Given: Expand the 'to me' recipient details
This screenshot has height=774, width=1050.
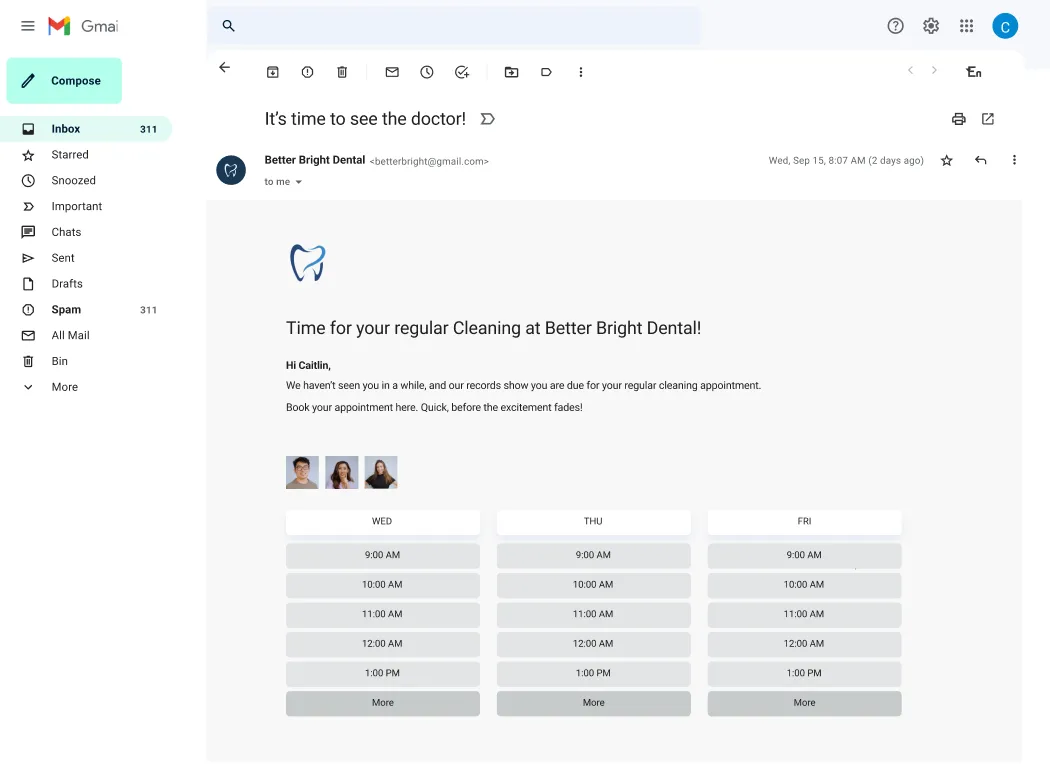Looking at the screenshot, I should [299, 182].
